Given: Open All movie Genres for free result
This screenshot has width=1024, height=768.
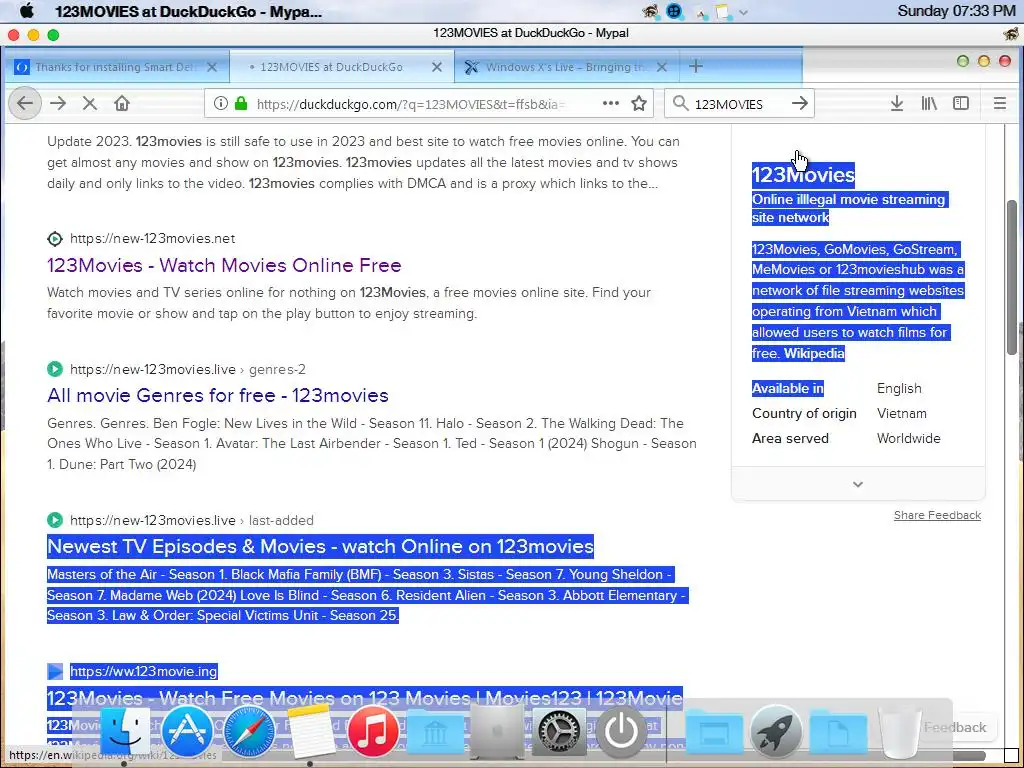Looking at the screenshot, I should (217, 395).
